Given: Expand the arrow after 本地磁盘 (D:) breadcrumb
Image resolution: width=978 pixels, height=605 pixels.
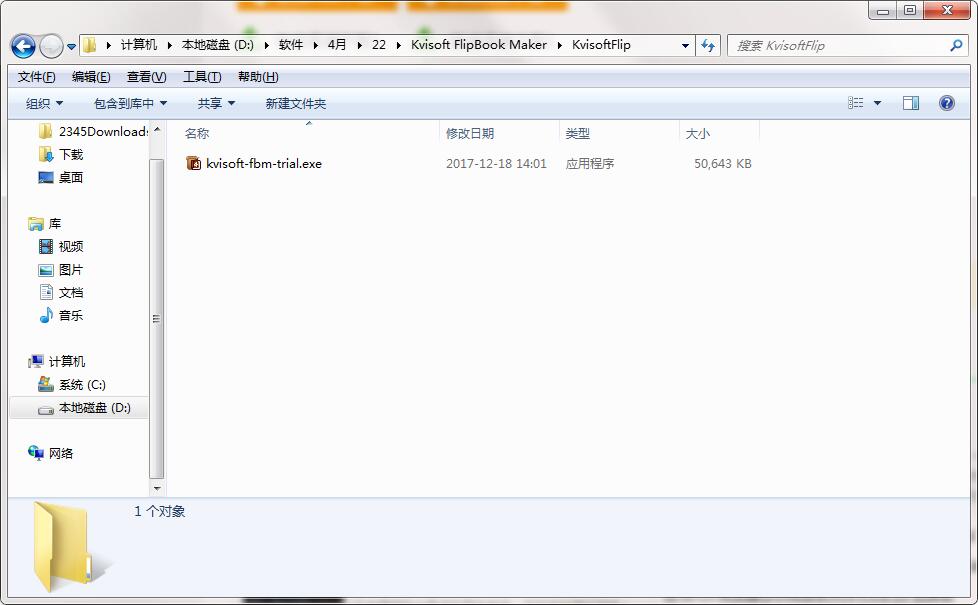Looking at the screenshot, I should [x=266, y=46].
